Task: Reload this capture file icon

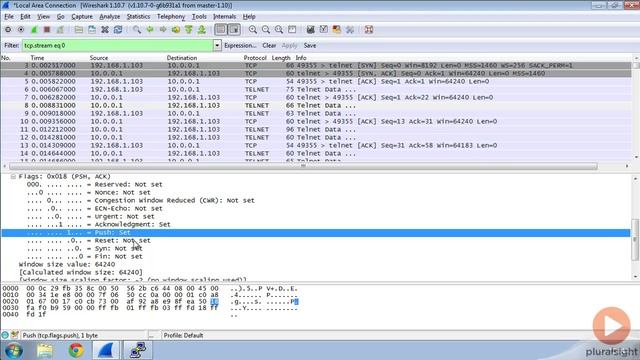Action: [x=118, y=29]
